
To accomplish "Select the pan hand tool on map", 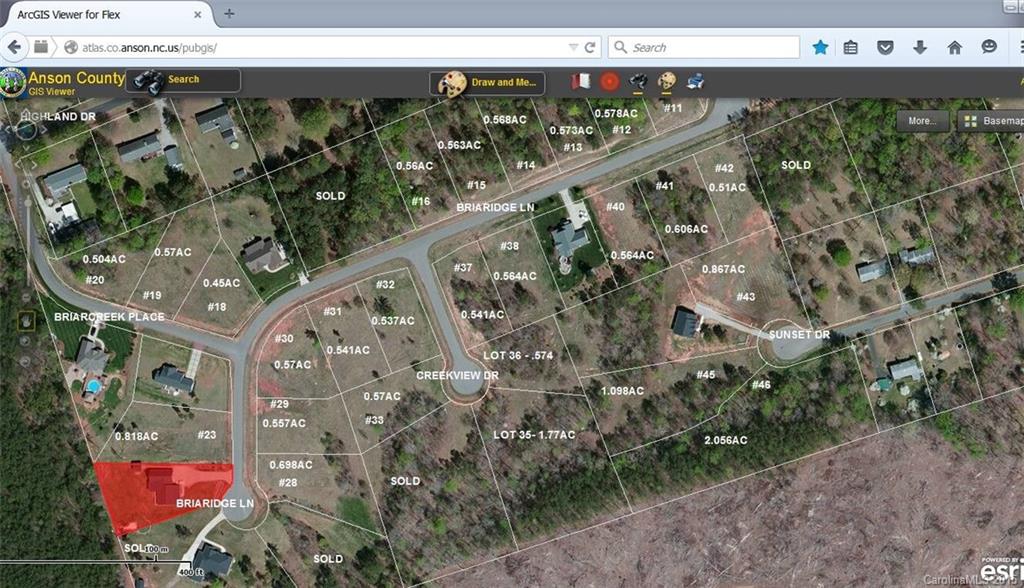I will click(x=26, y=320).
